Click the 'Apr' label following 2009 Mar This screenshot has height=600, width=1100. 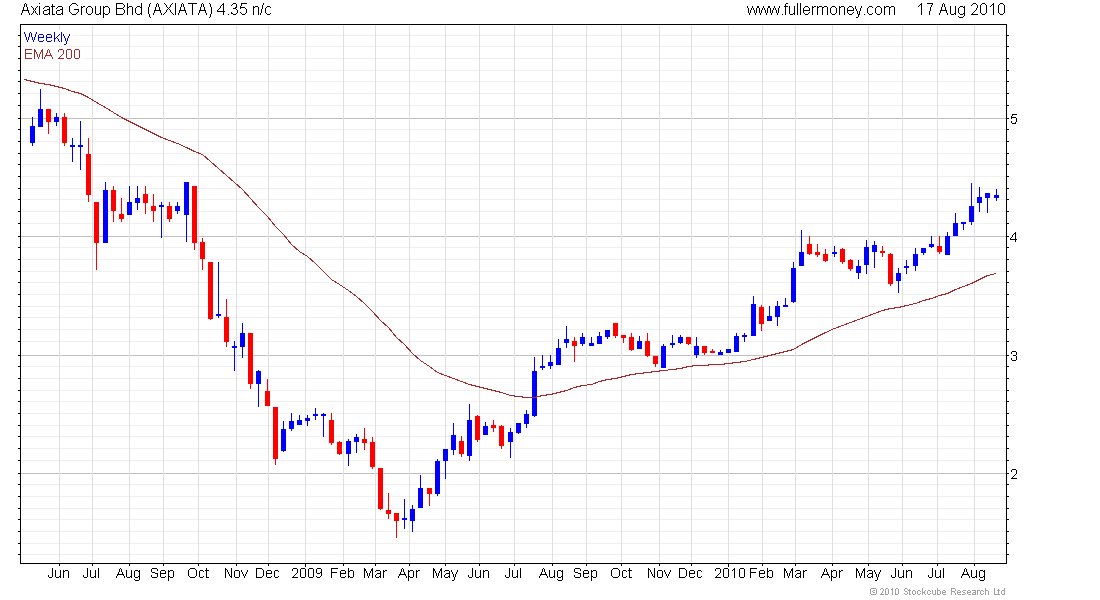pyautogui.click(x=408, y=573)
